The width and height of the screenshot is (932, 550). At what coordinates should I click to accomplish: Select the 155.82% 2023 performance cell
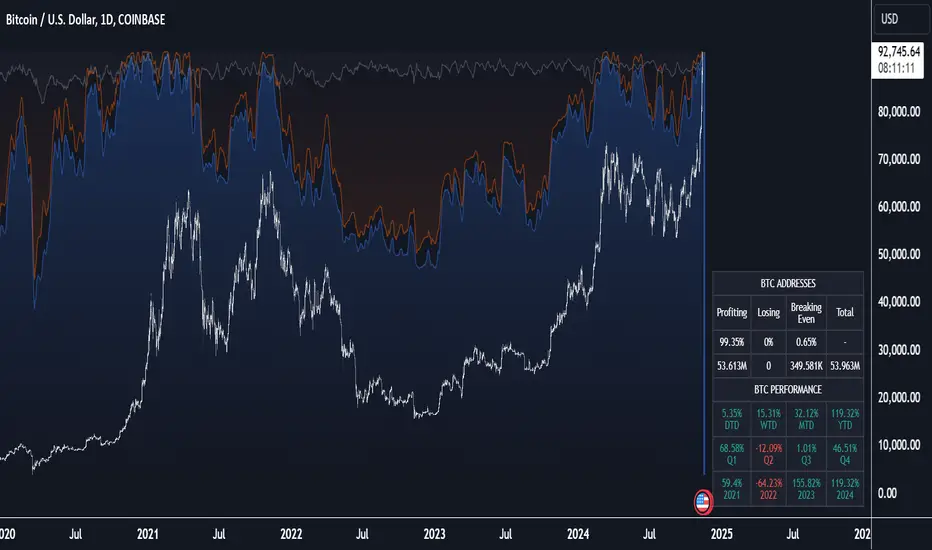(x=806, y=489)
